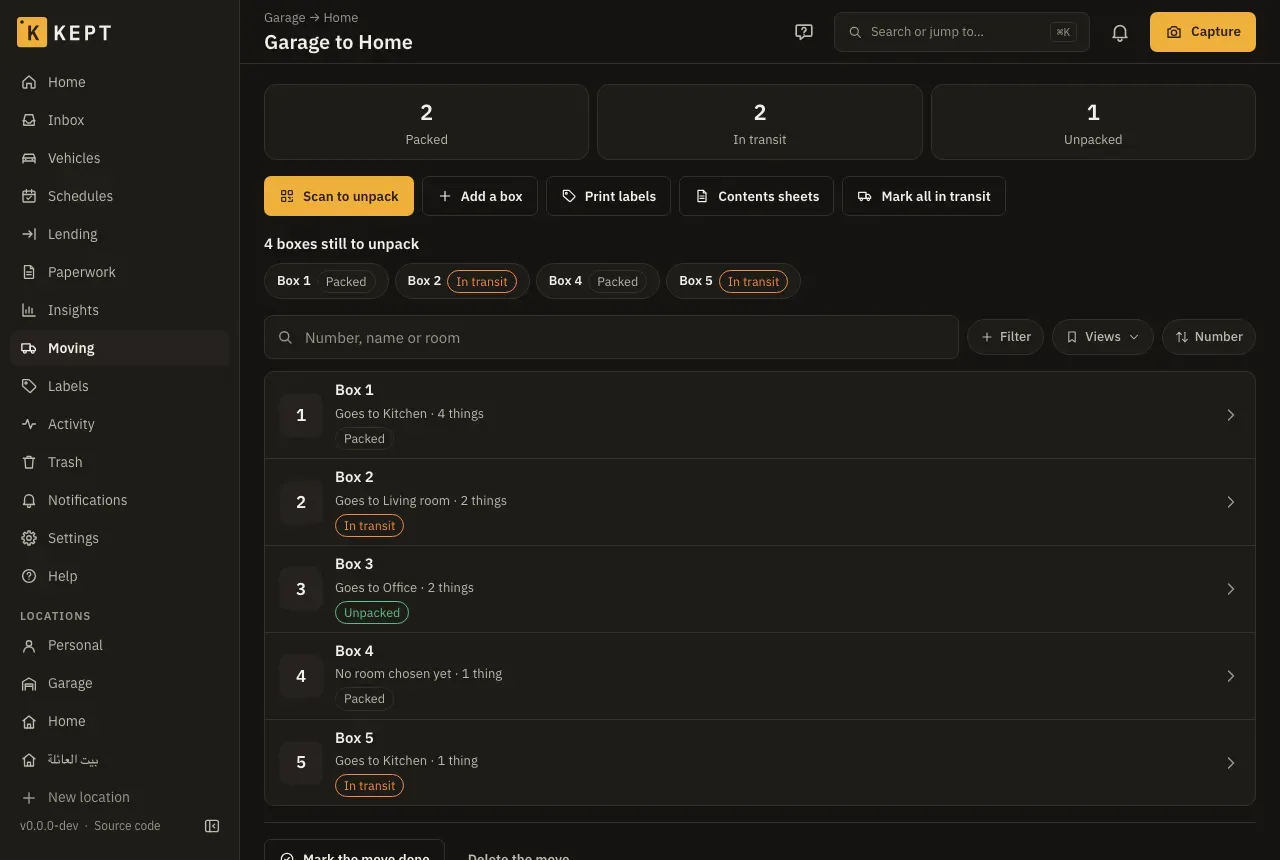This screenshot has height=860, width=1280.
Task: Expand the Box 4 row chevron
Action: click(x=1231, y=676)
